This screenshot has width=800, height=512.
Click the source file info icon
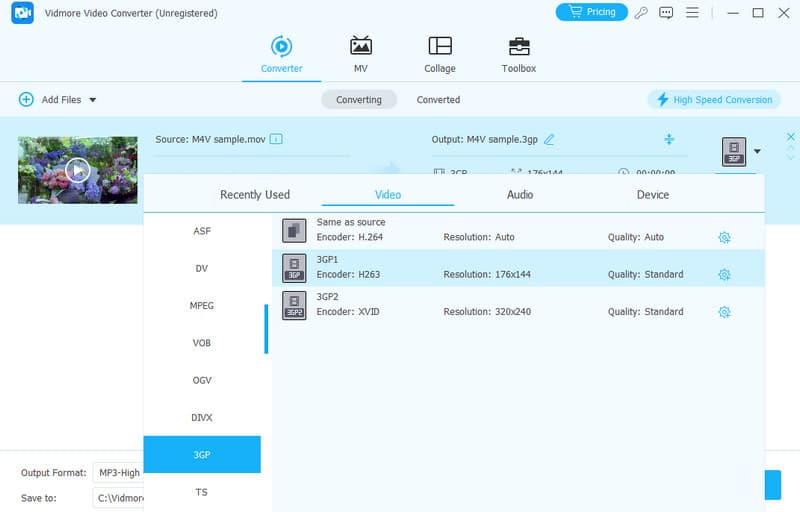pyautogui.click(x=276, y=139)
